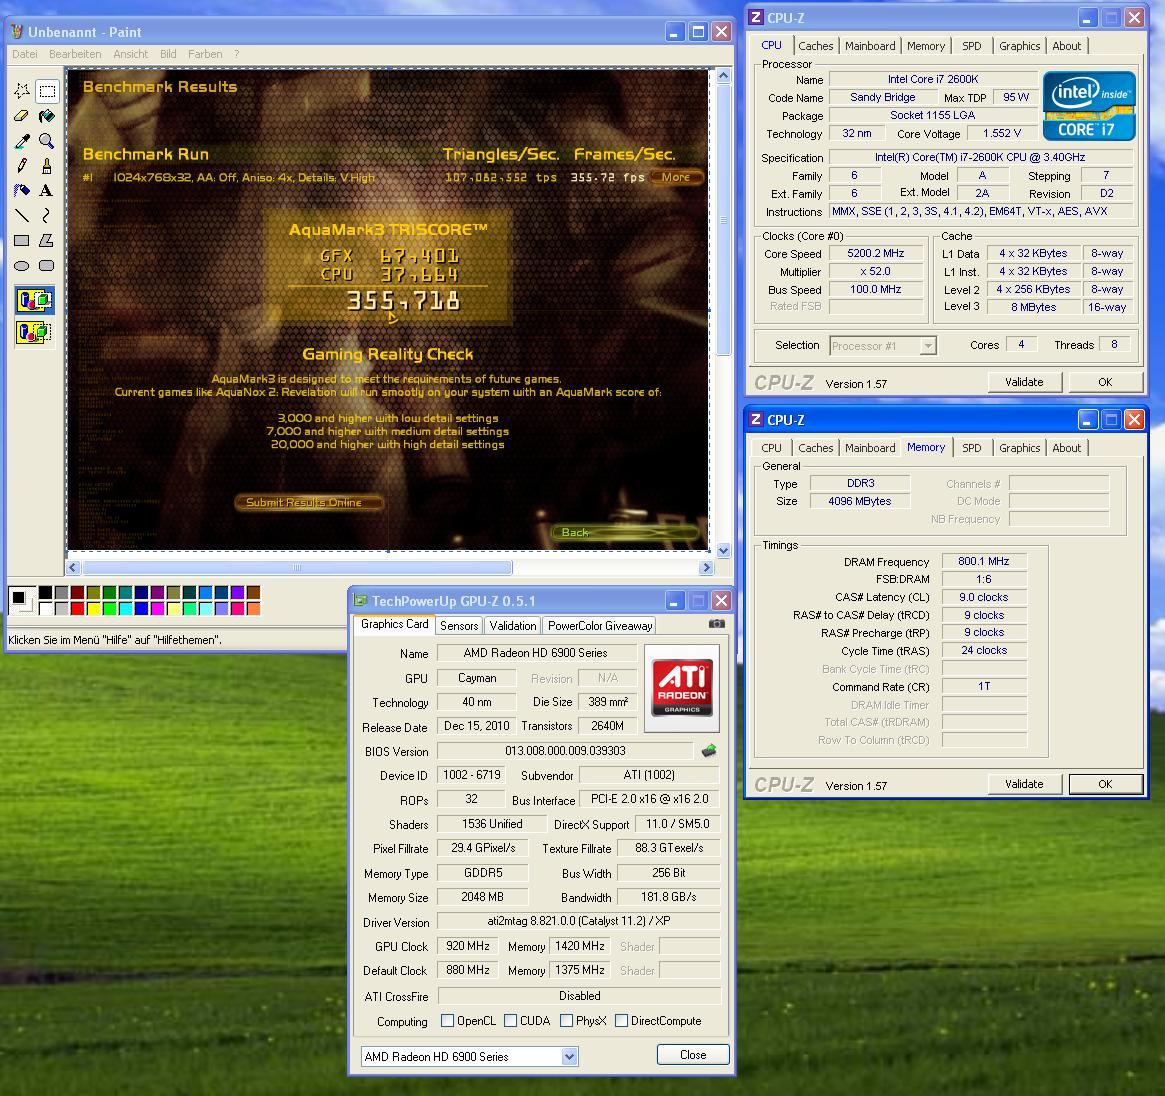This screenshot has width=1165, height=1096.
Task: Click Validate in the top CPU-Z window
Action: point(1024,382)
